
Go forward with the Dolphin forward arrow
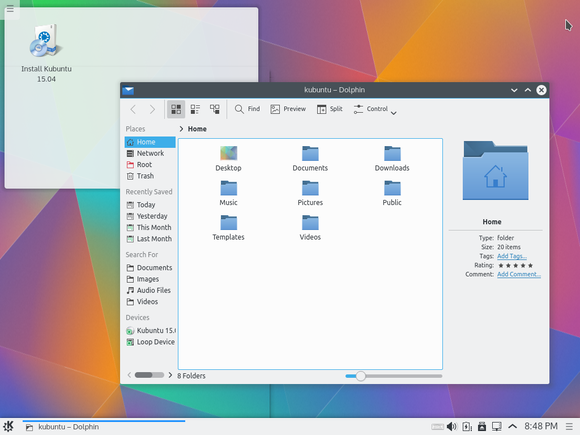152,109
